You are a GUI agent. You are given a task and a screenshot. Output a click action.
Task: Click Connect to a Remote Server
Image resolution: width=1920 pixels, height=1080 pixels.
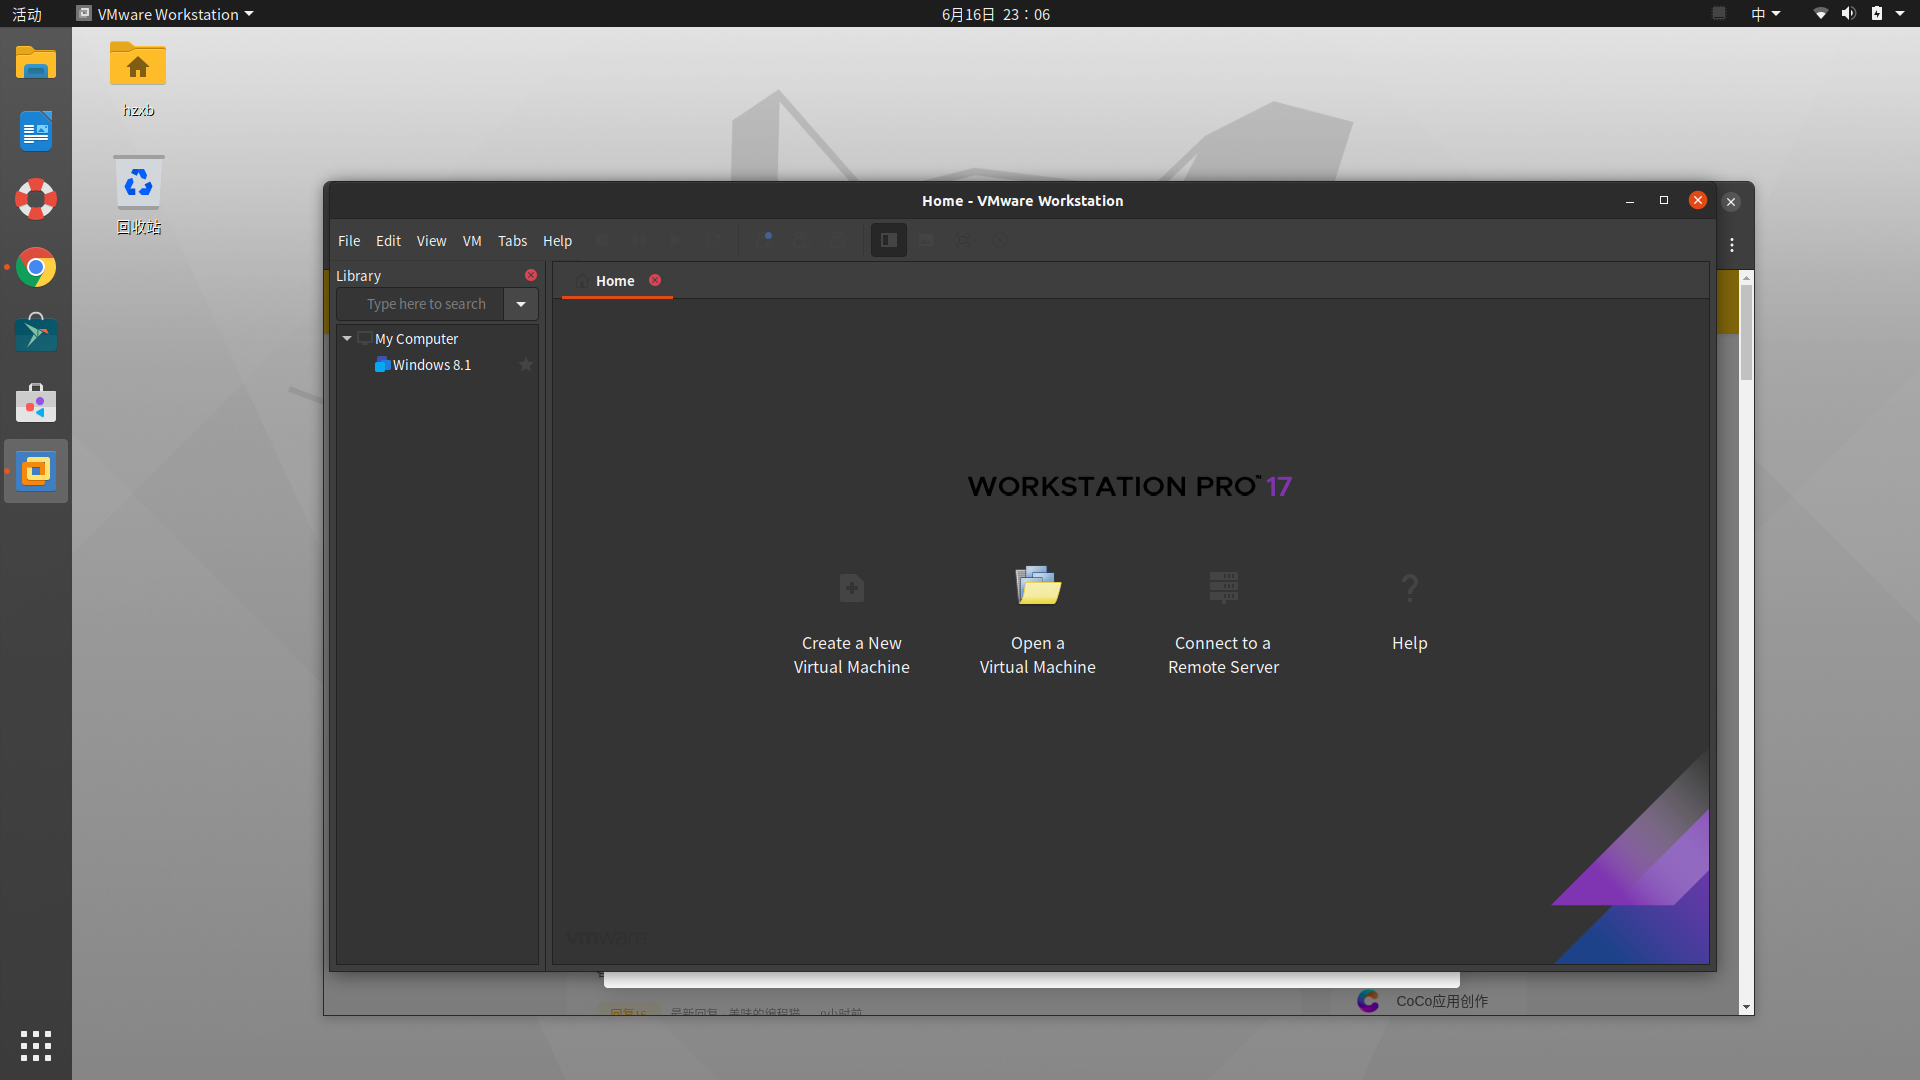1224,623
